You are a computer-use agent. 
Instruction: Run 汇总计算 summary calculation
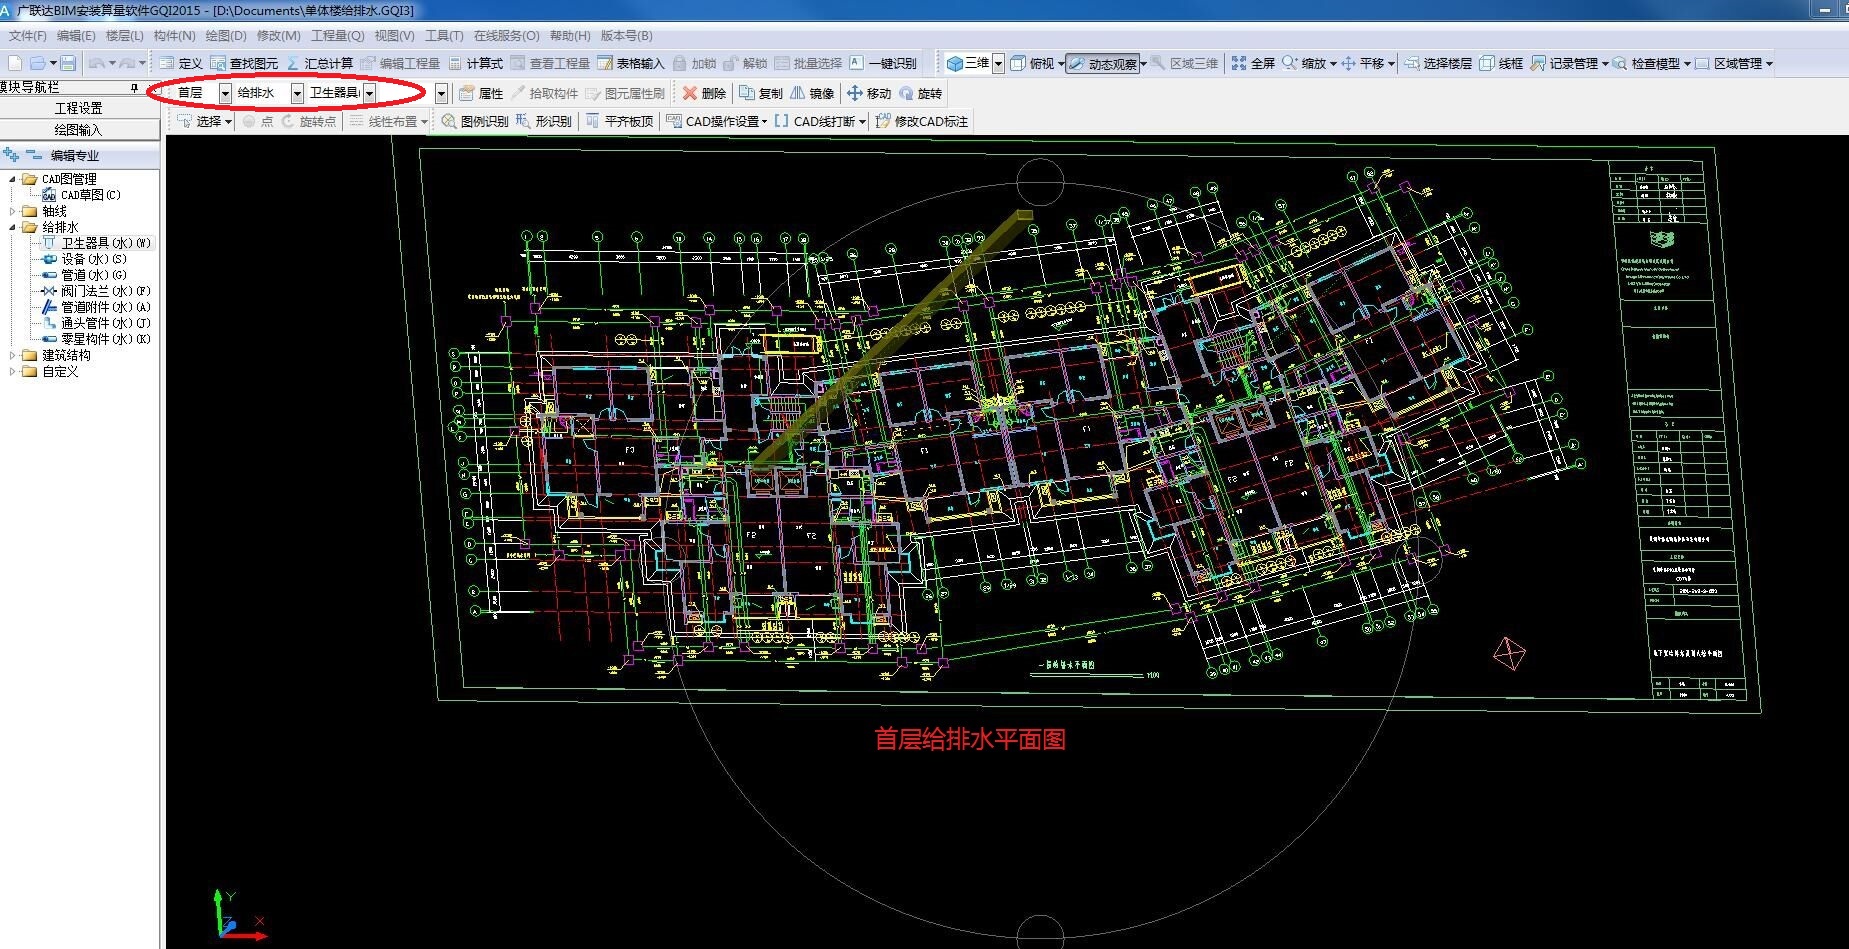pyautogui.click(x=319, y=63)
